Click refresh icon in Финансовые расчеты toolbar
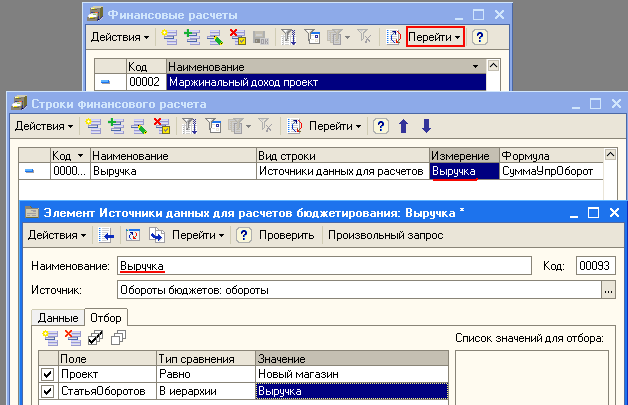The image size is (628, 405). tap(393, 37)
